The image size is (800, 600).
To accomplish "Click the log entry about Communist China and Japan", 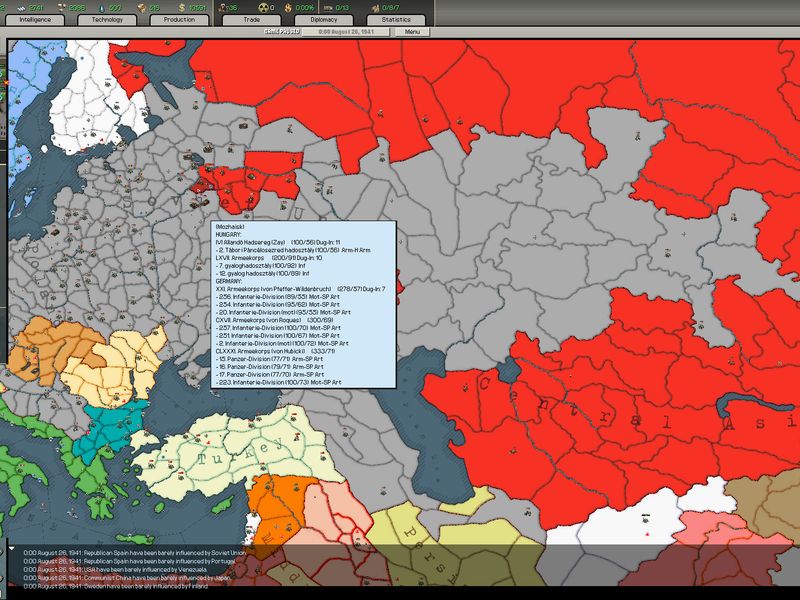I will pos(127,578).
